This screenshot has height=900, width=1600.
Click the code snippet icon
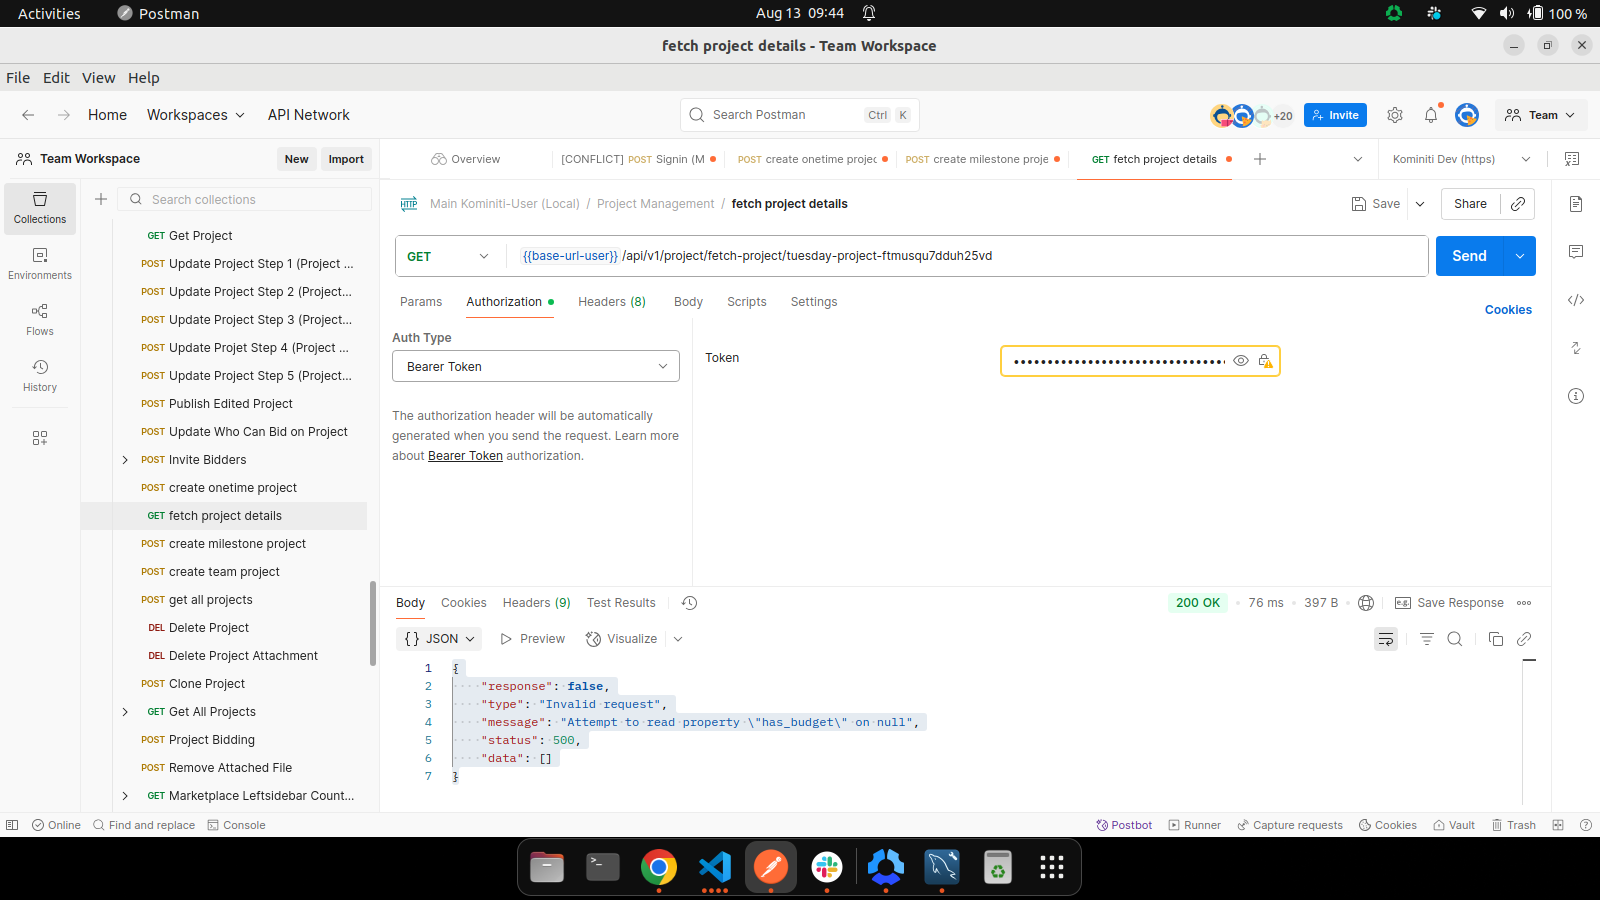[1576, 300]
